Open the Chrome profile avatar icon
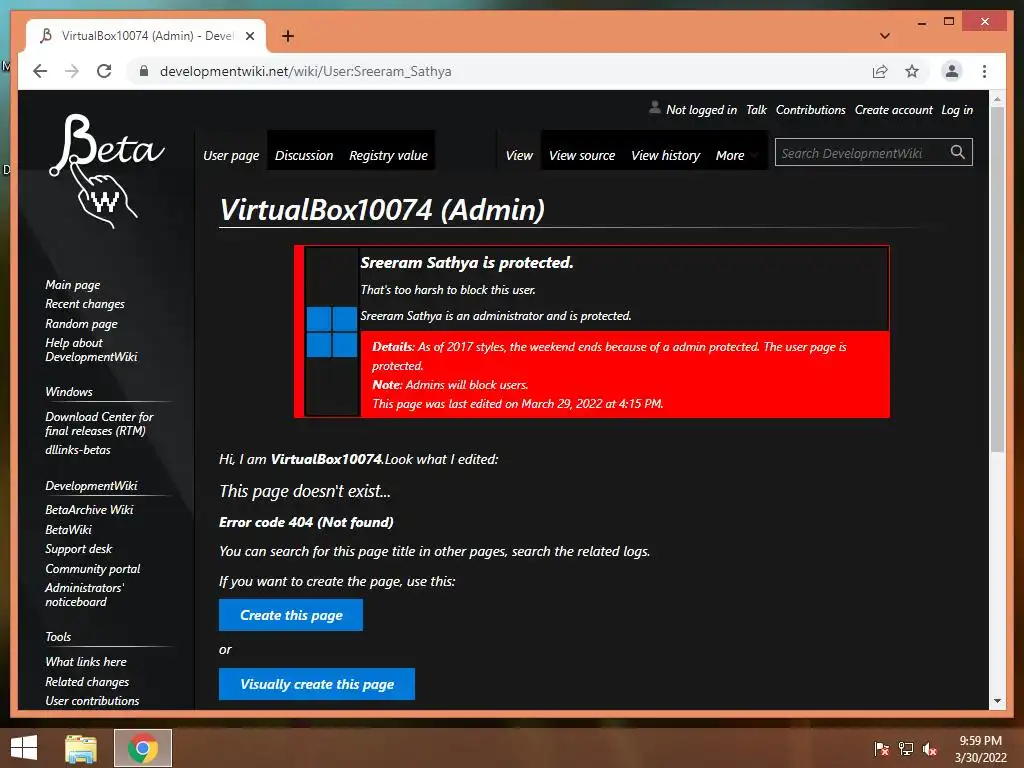 click(952, 71)
